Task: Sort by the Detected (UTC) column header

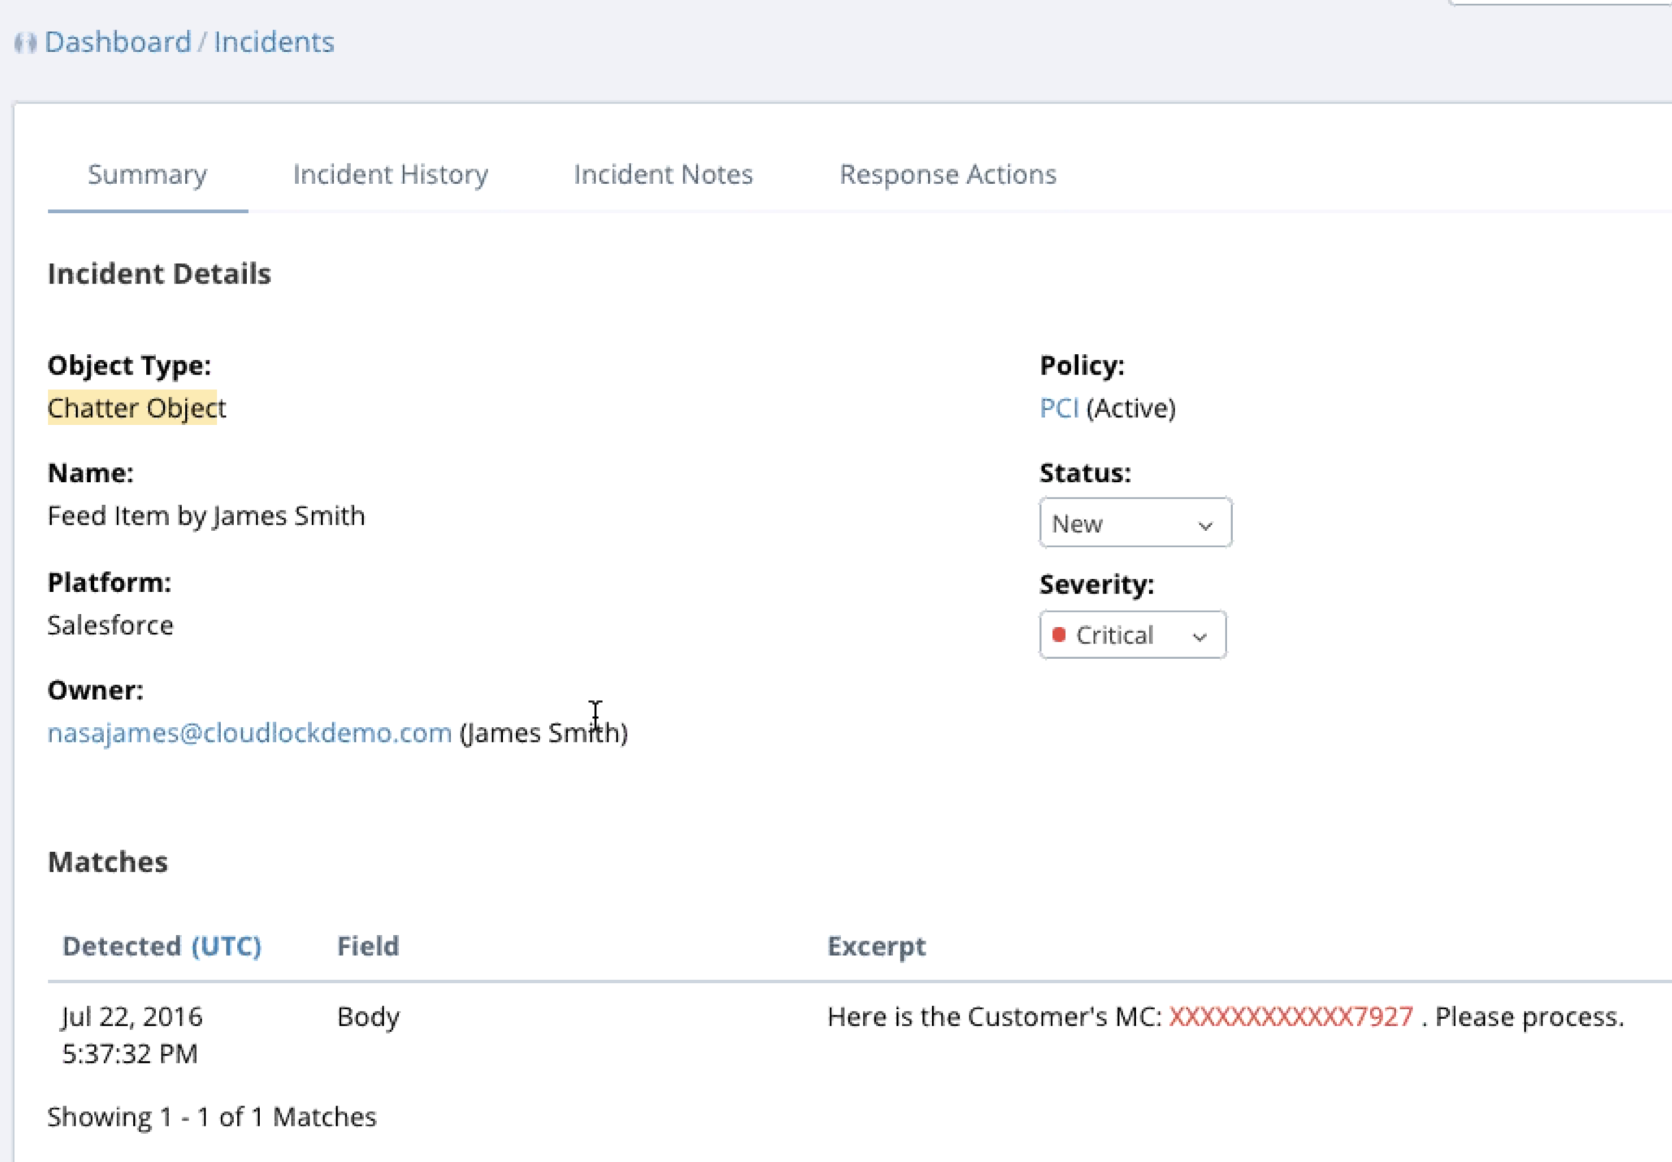Action: point(161,946)
